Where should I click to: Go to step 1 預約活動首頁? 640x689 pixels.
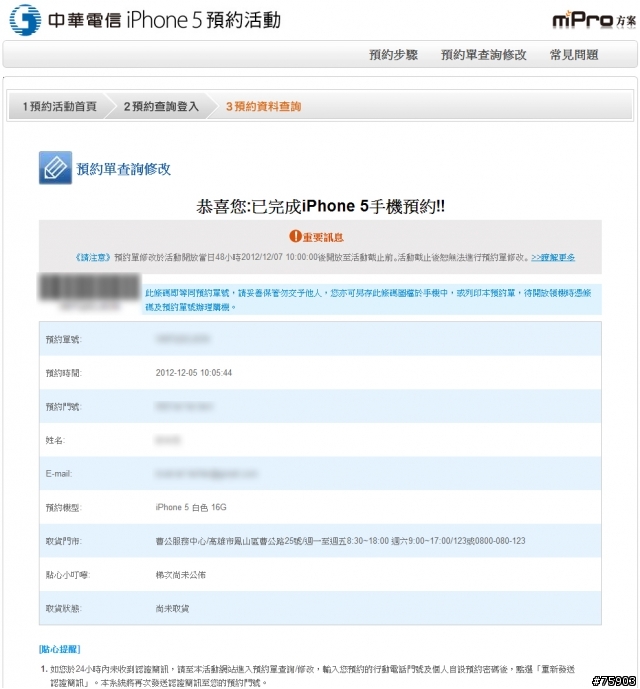59,106
